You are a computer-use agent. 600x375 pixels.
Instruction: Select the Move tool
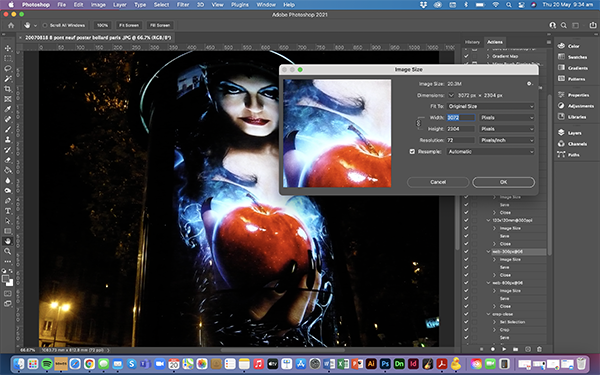click(x=8, y=48)
